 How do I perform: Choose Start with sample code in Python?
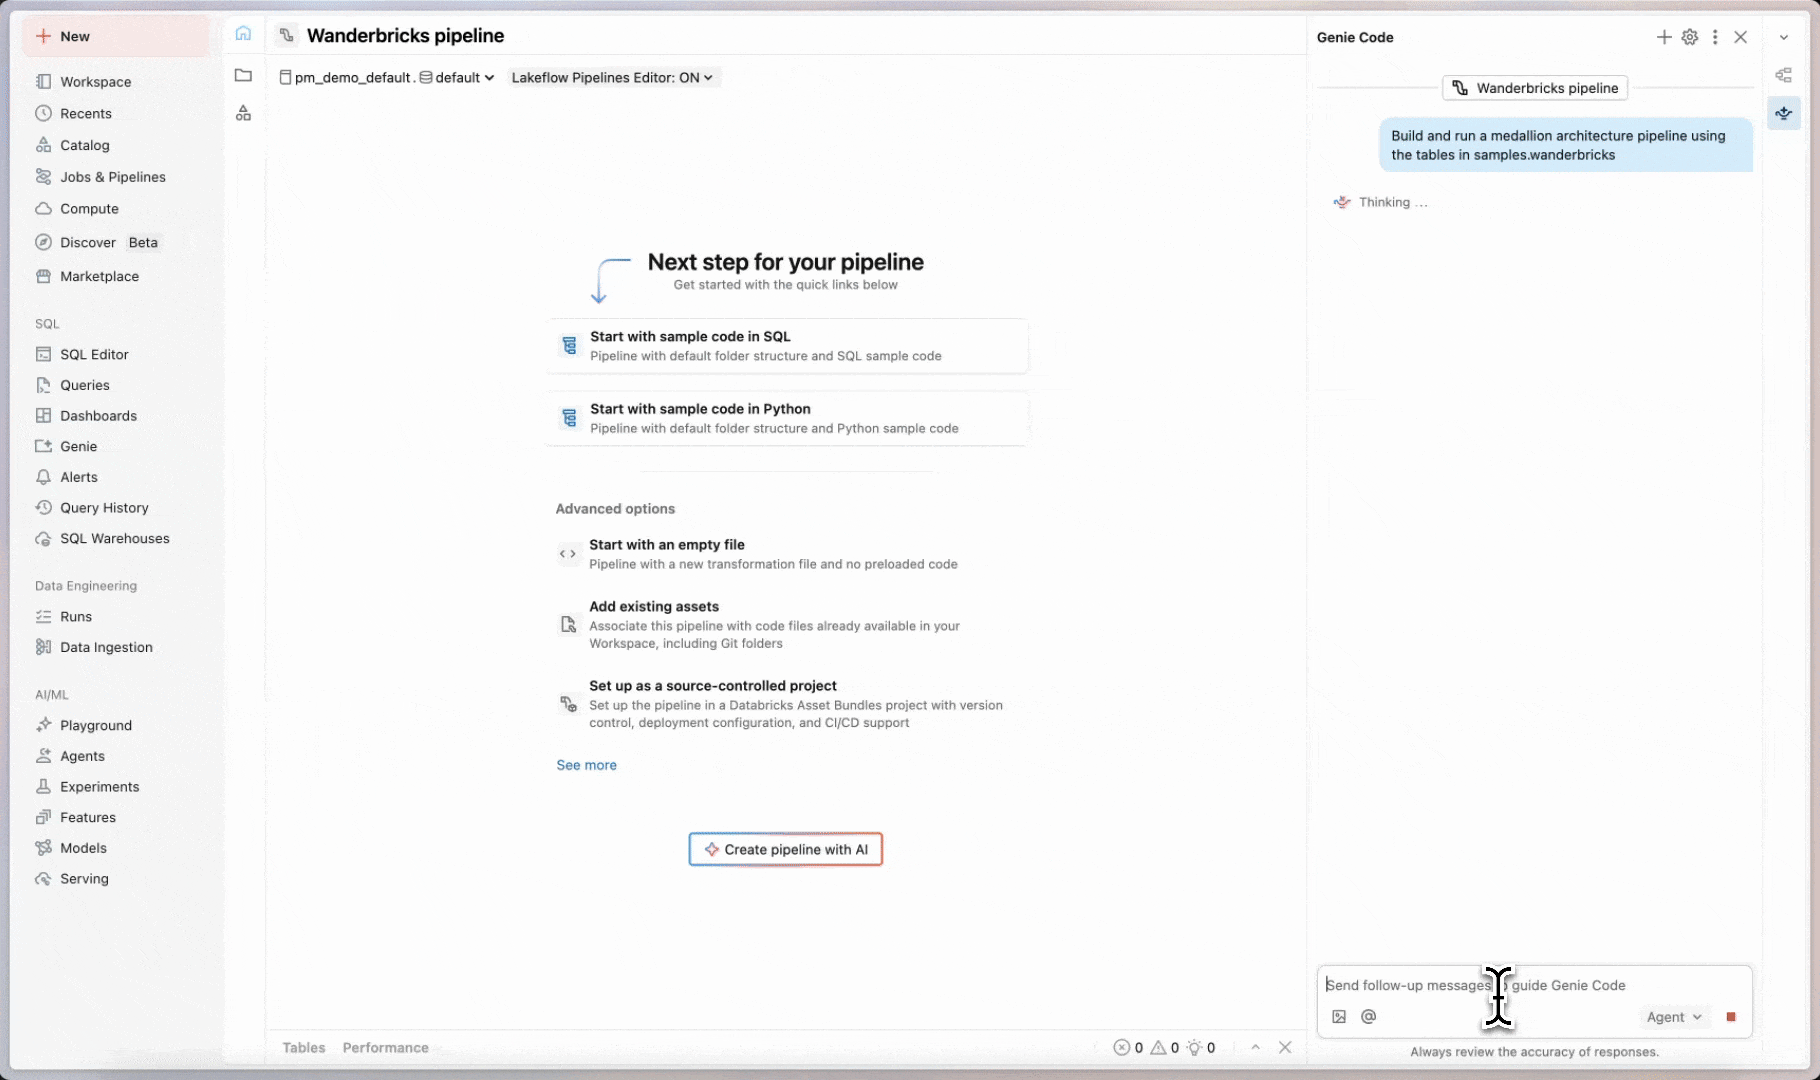click(788, 418)
